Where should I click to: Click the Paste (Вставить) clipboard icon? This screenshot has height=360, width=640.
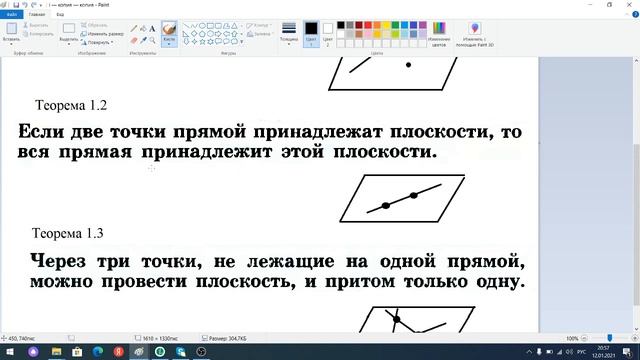[11, 29]
